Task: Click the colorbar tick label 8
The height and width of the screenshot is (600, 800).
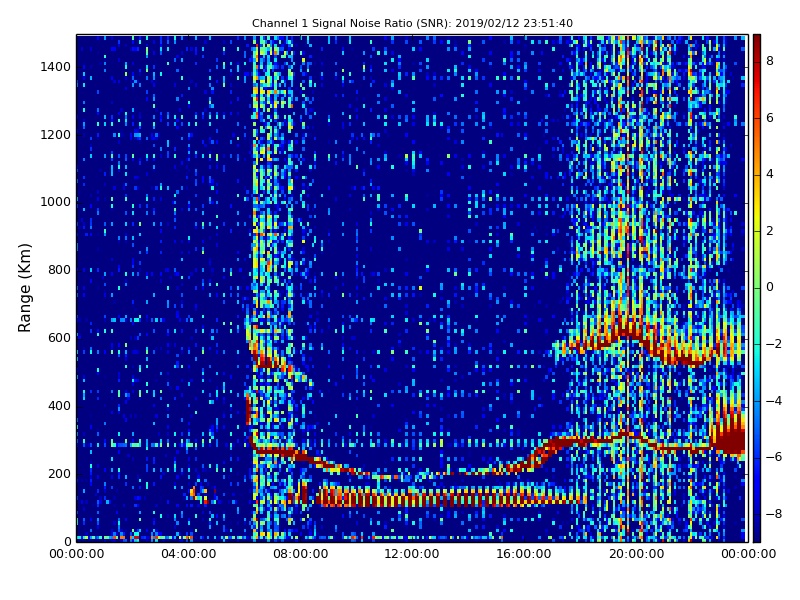Action: [770, 61]
